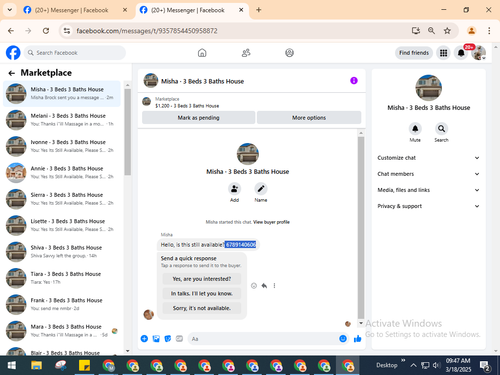
Task: Reload the page
Action: point(46,31)
